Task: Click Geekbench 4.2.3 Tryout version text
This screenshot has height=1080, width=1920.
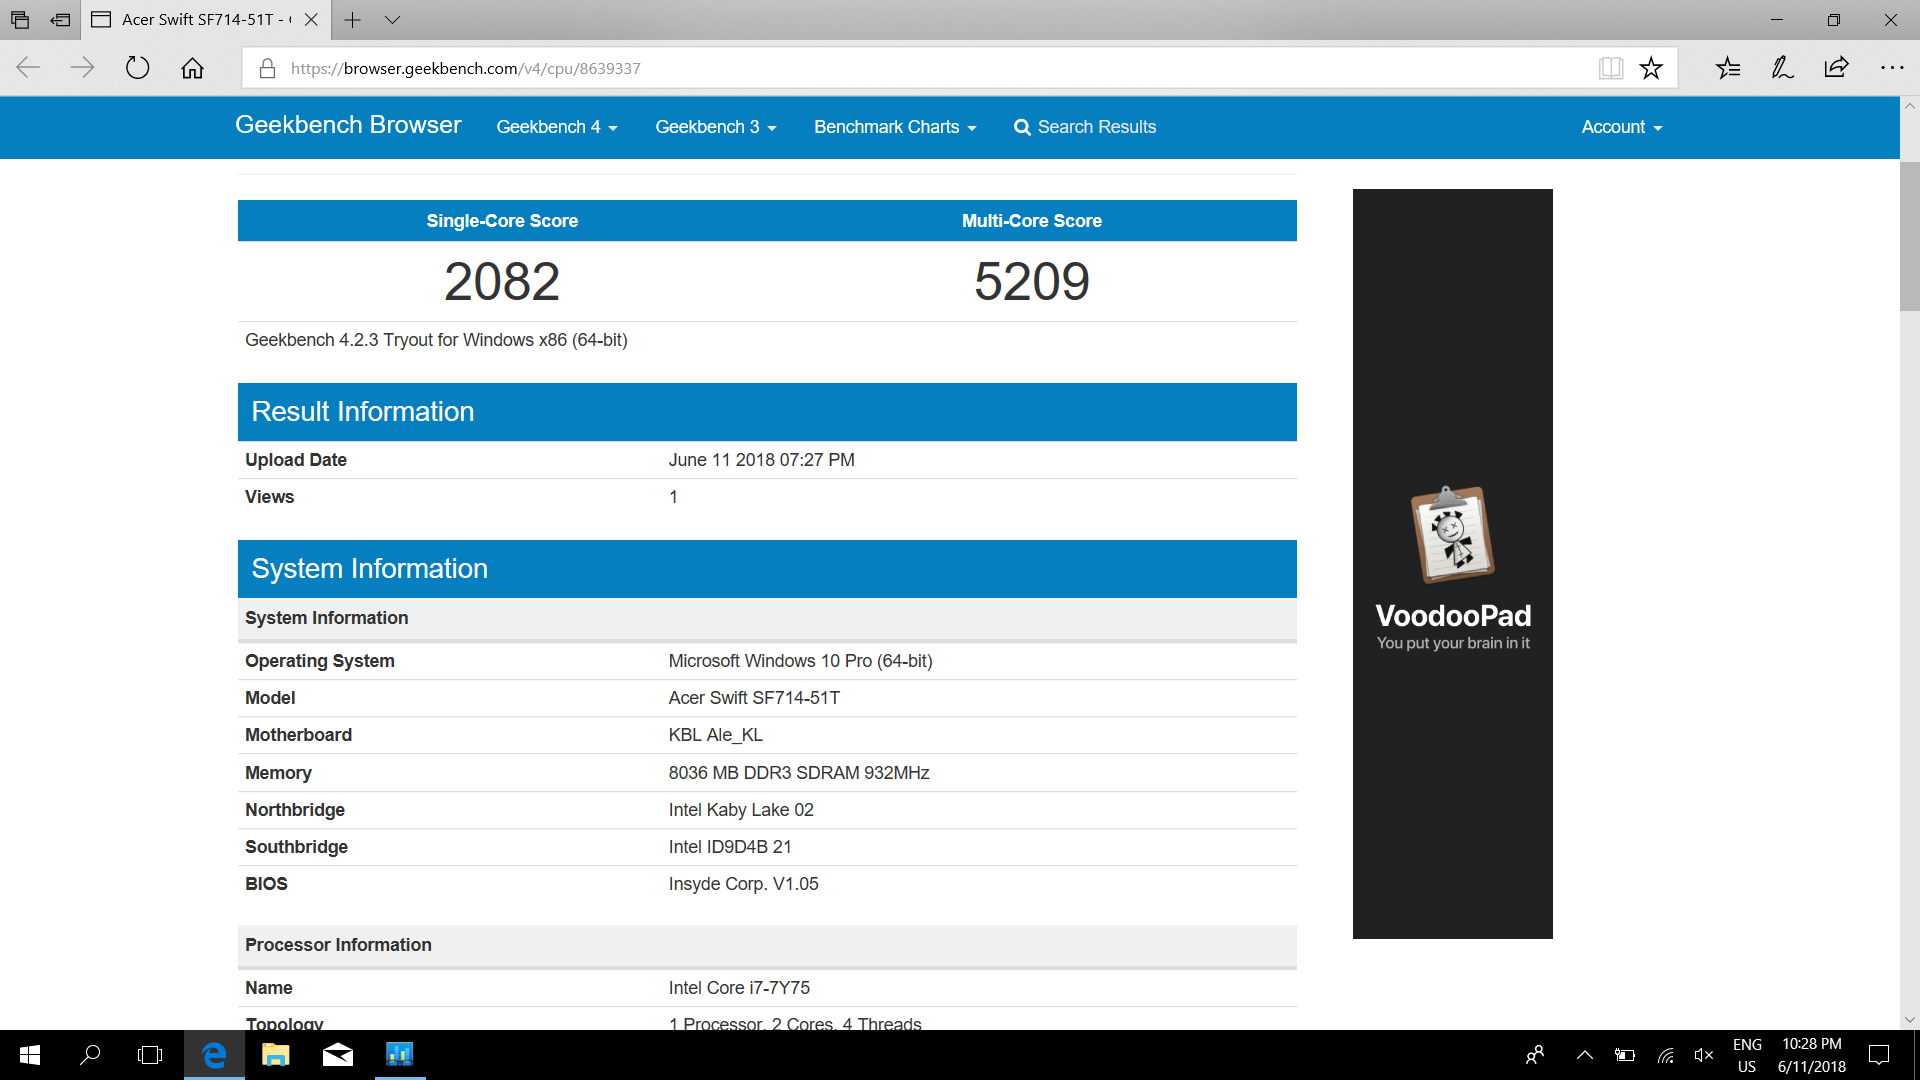Action: [x=436, y=340]
